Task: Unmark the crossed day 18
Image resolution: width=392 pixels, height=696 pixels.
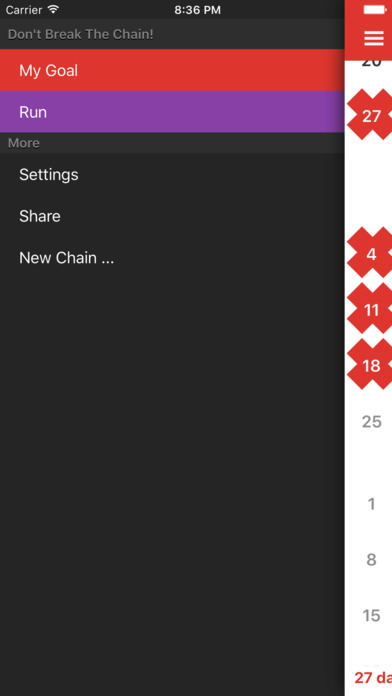Action: coord(369,364)
